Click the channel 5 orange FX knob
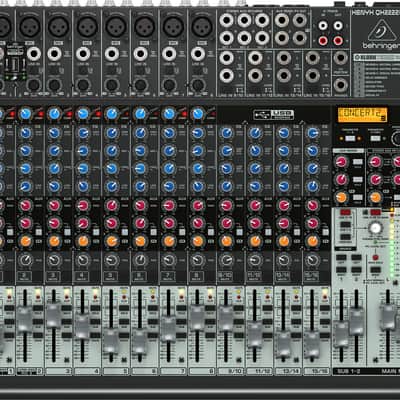 (x=111, y=241)
